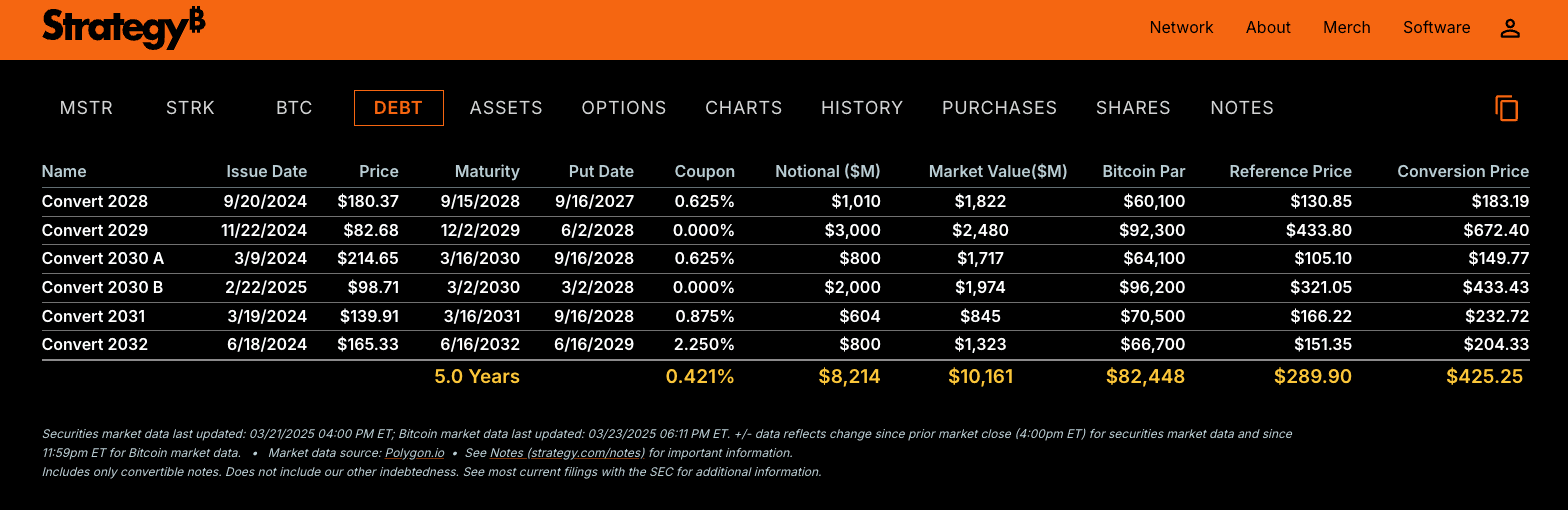Click the Merch header link
This screenshot has height=510, width=1568.
[x=1346, y=28]
